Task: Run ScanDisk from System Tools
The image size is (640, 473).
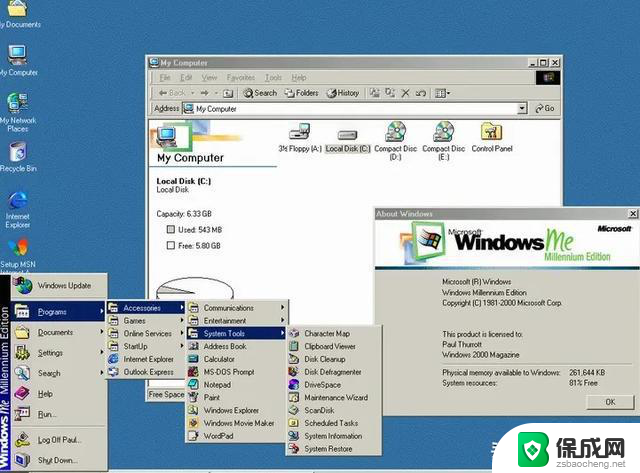Action: [334, 410]
